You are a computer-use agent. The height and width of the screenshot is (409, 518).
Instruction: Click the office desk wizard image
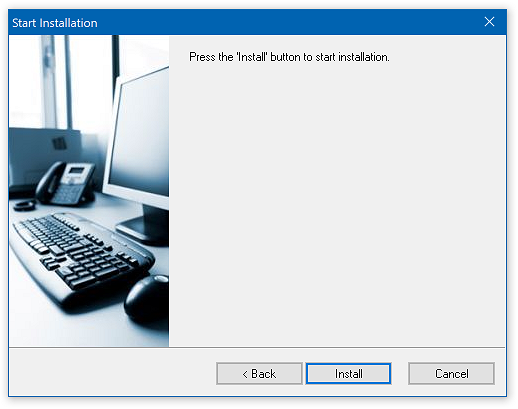point(89,191)
